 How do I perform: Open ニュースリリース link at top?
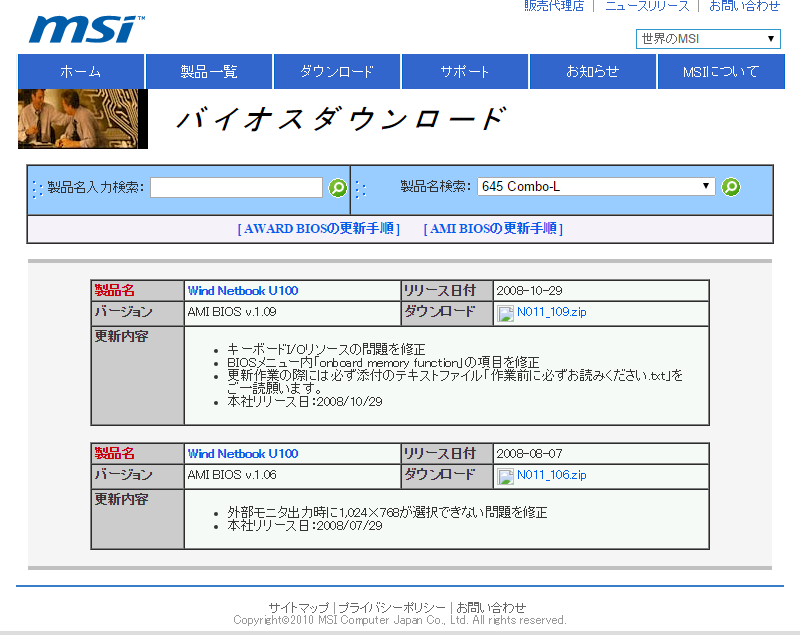pos(647,6)
